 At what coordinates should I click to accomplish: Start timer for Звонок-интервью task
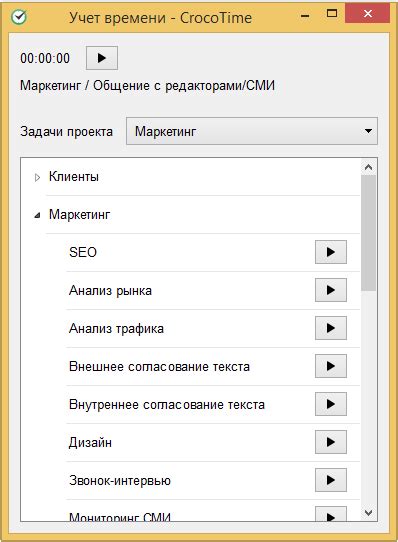(x=331, y=480)
